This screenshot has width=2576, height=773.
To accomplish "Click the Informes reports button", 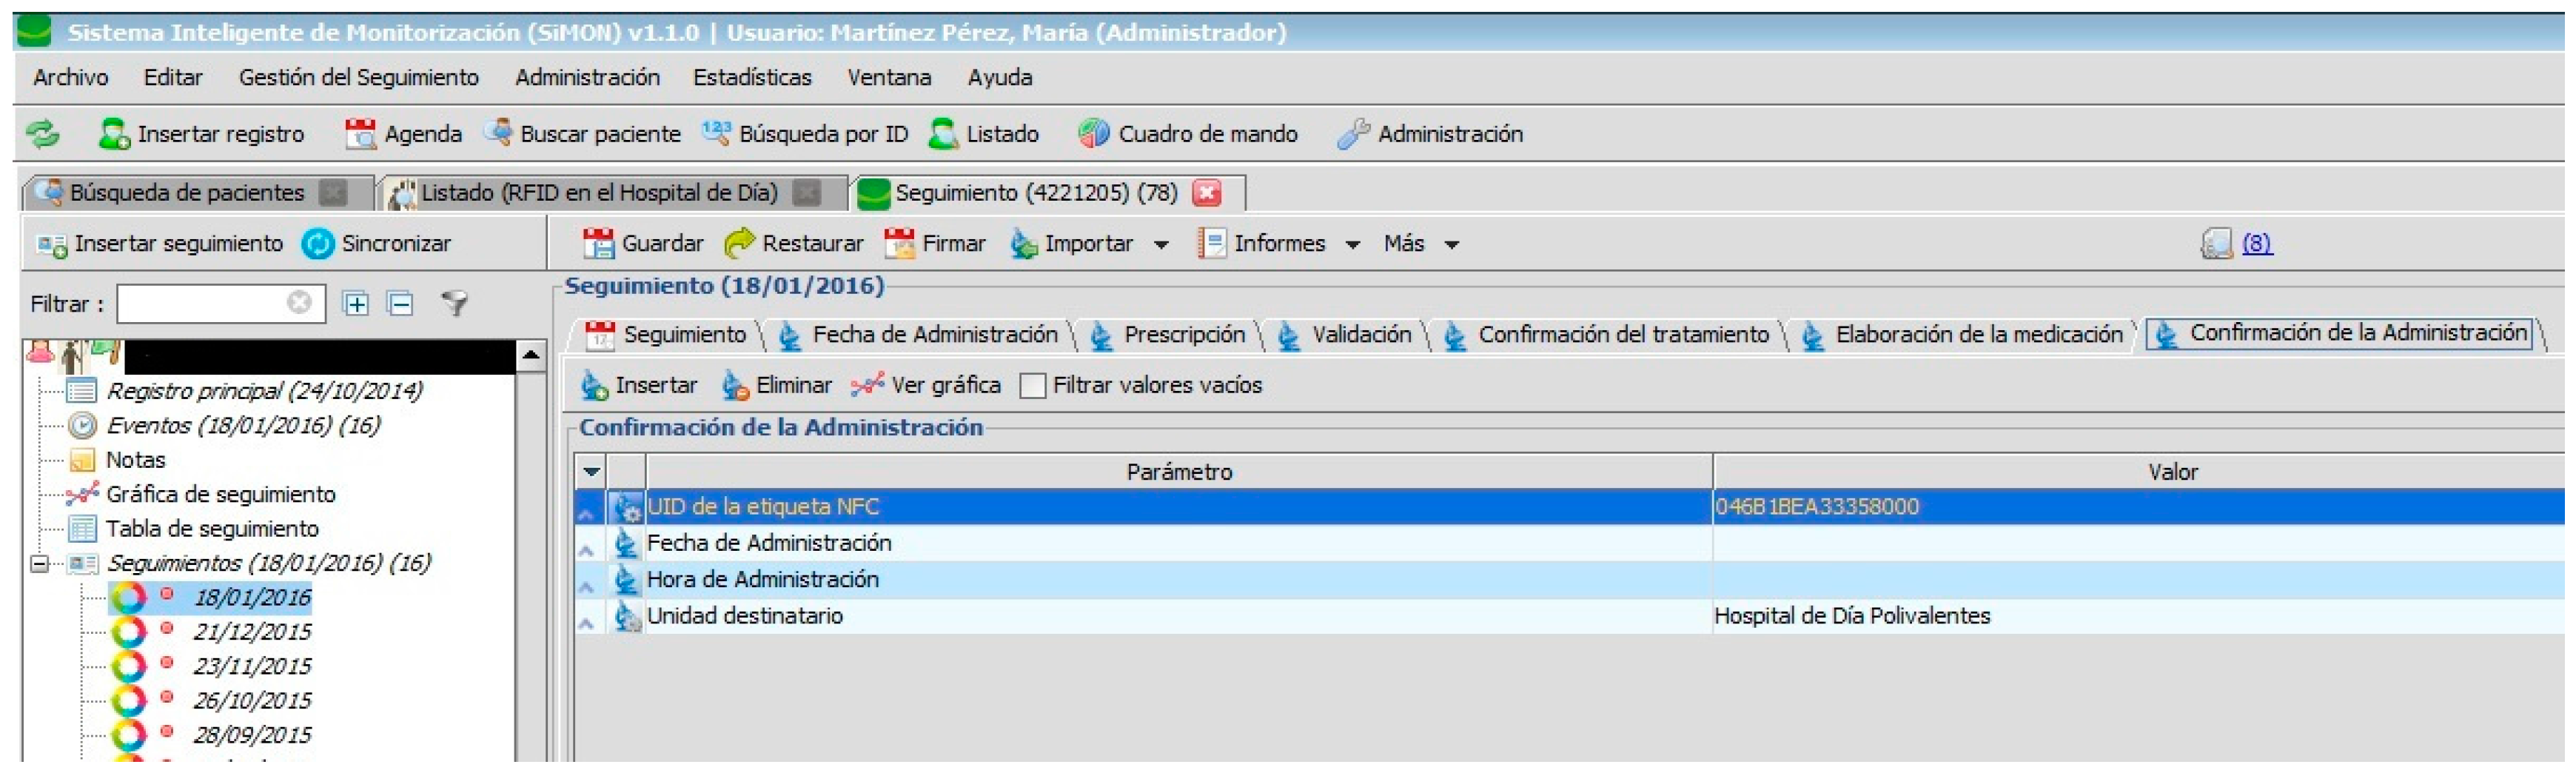I will tap(1262, 244).
